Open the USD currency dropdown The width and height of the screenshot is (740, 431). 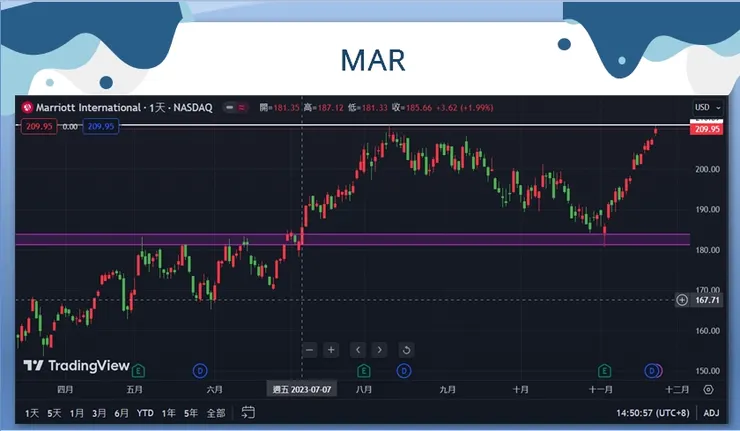(x=707, y=107)
